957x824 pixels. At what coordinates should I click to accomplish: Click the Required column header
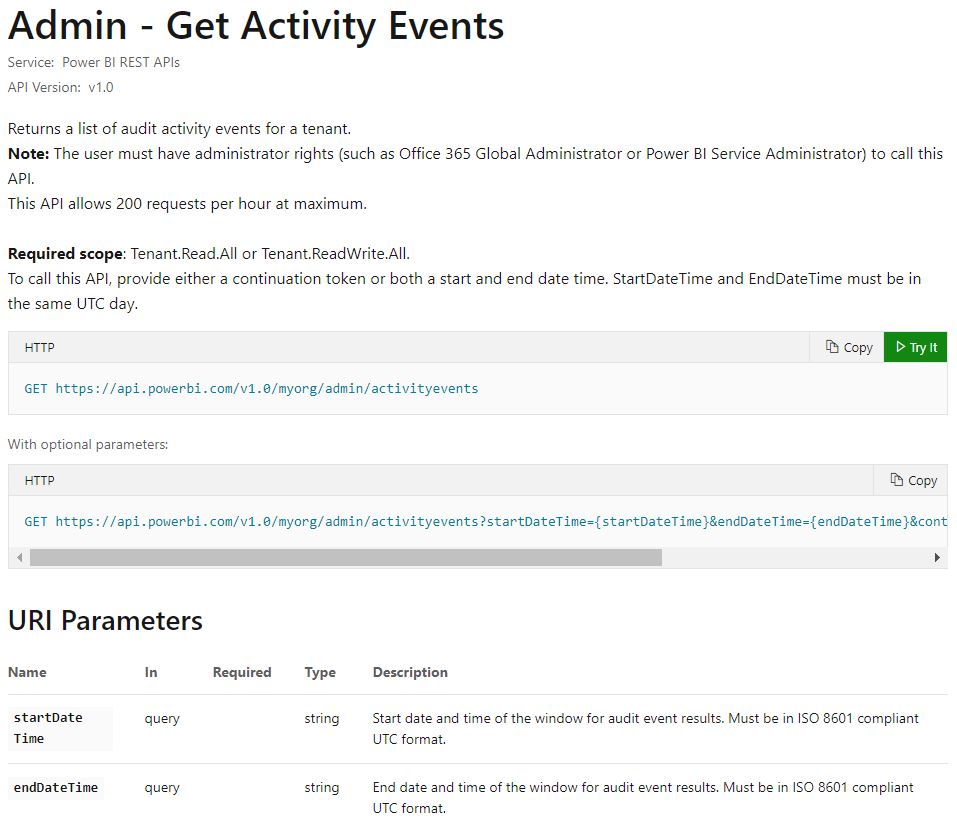(x=242, y=672)
